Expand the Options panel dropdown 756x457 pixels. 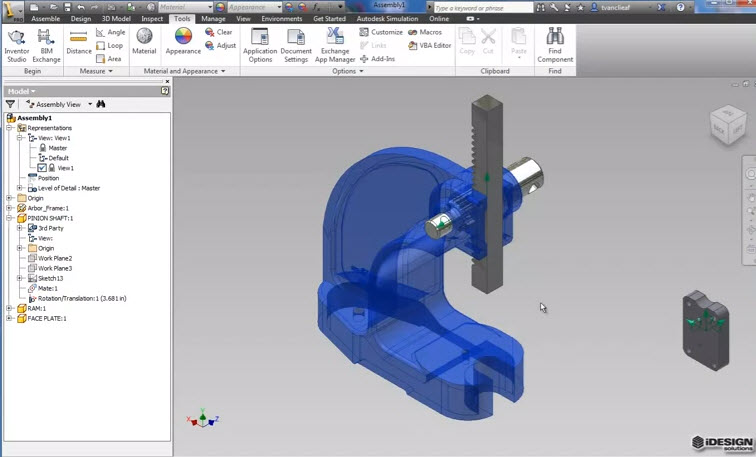(348, 71)
